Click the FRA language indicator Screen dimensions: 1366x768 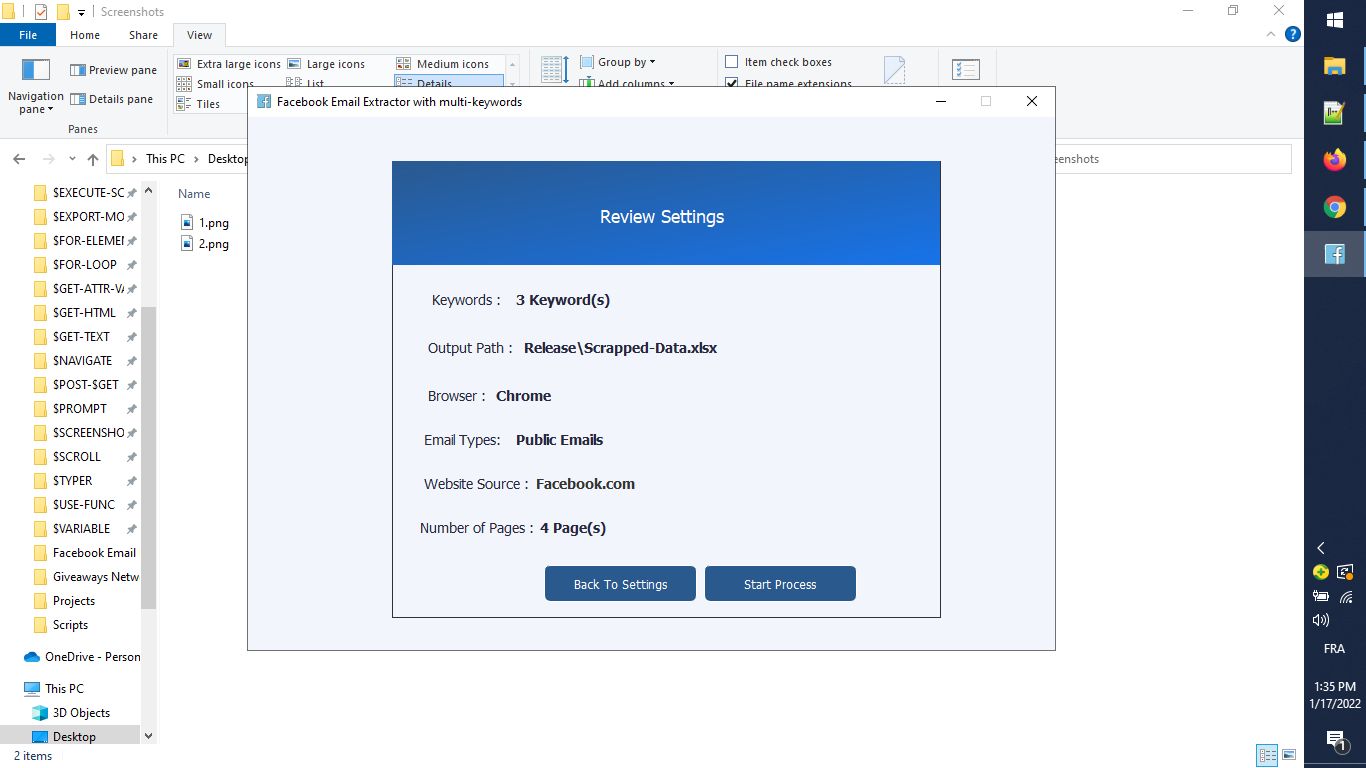[x=1334, y=648]
